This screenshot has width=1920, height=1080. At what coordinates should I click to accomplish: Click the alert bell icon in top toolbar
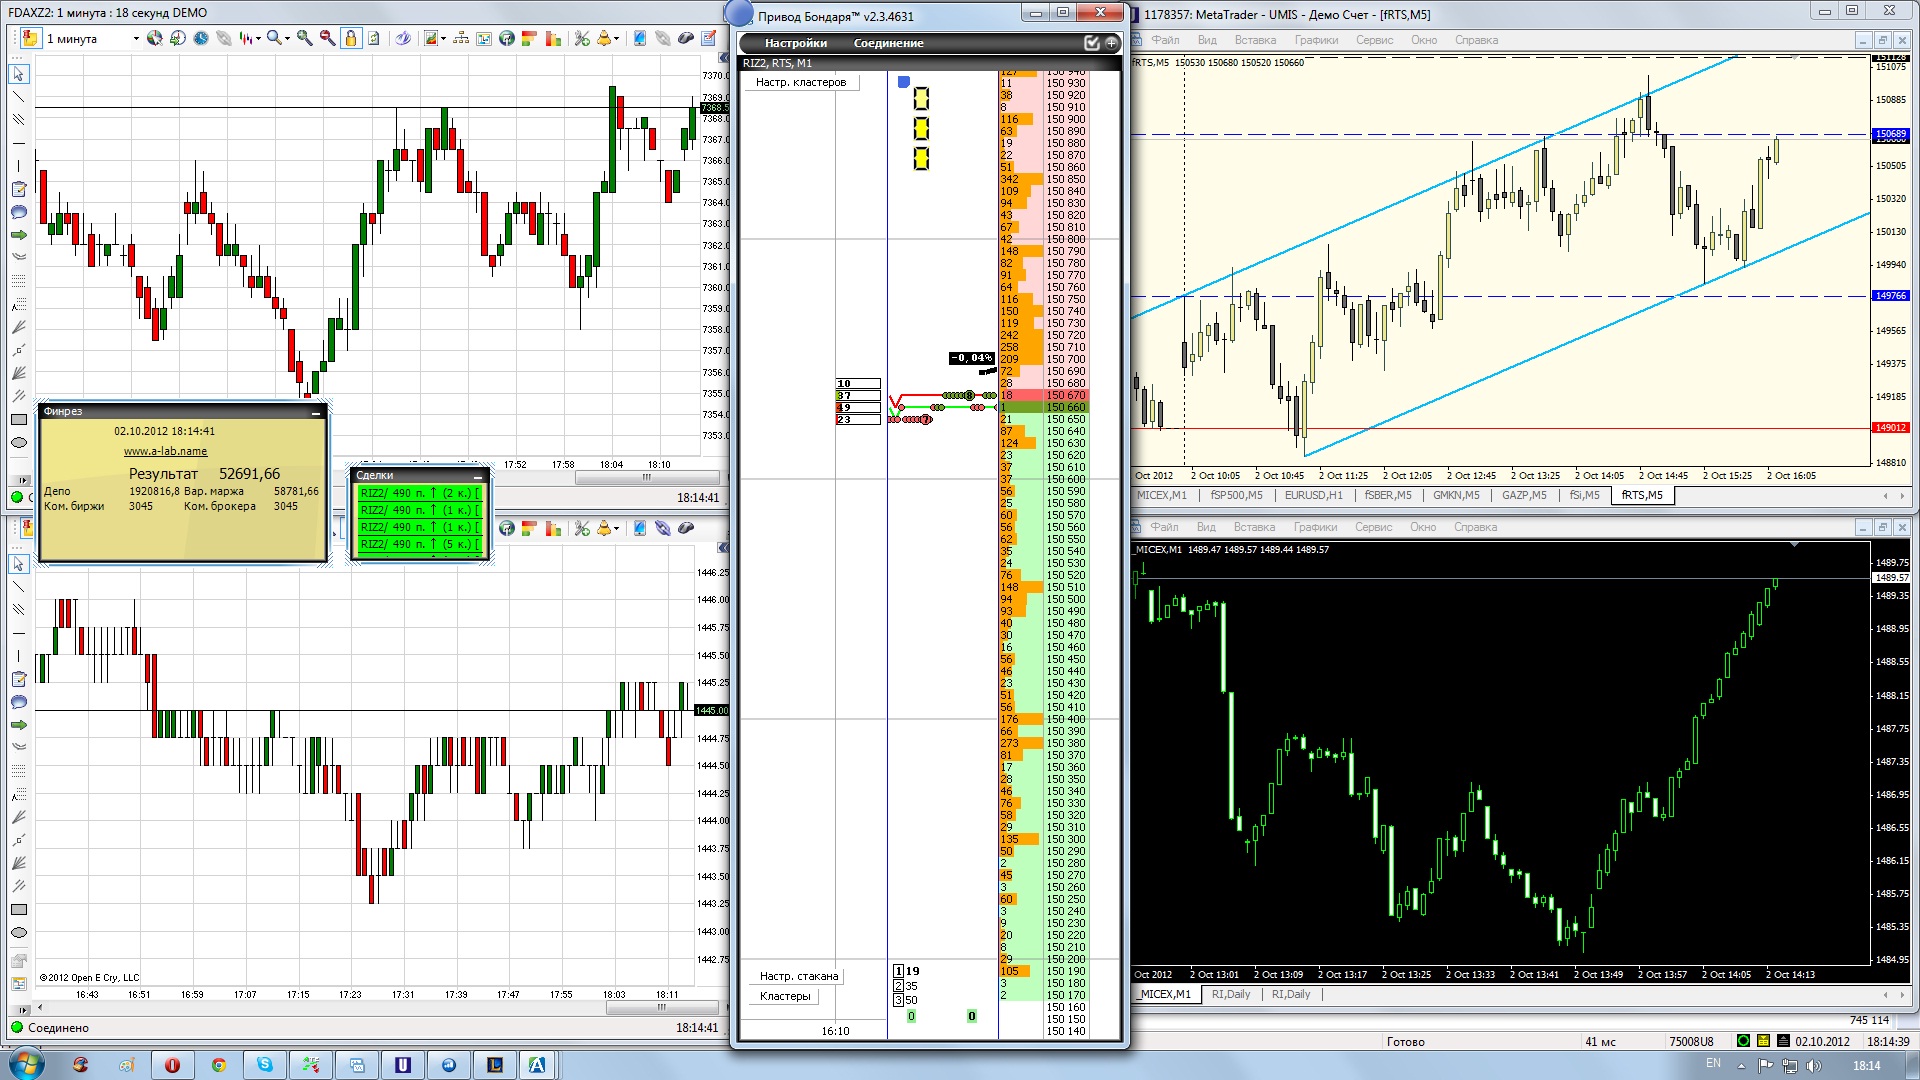tap(603, 38)
